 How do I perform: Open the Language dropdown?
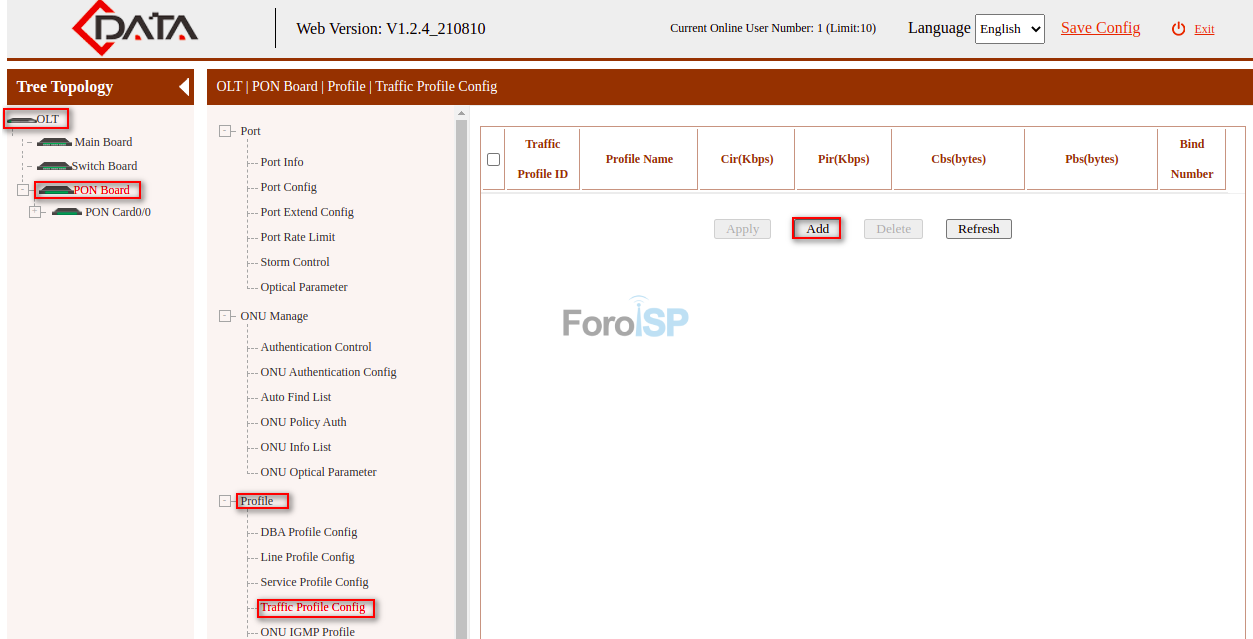pos(1009,28)
